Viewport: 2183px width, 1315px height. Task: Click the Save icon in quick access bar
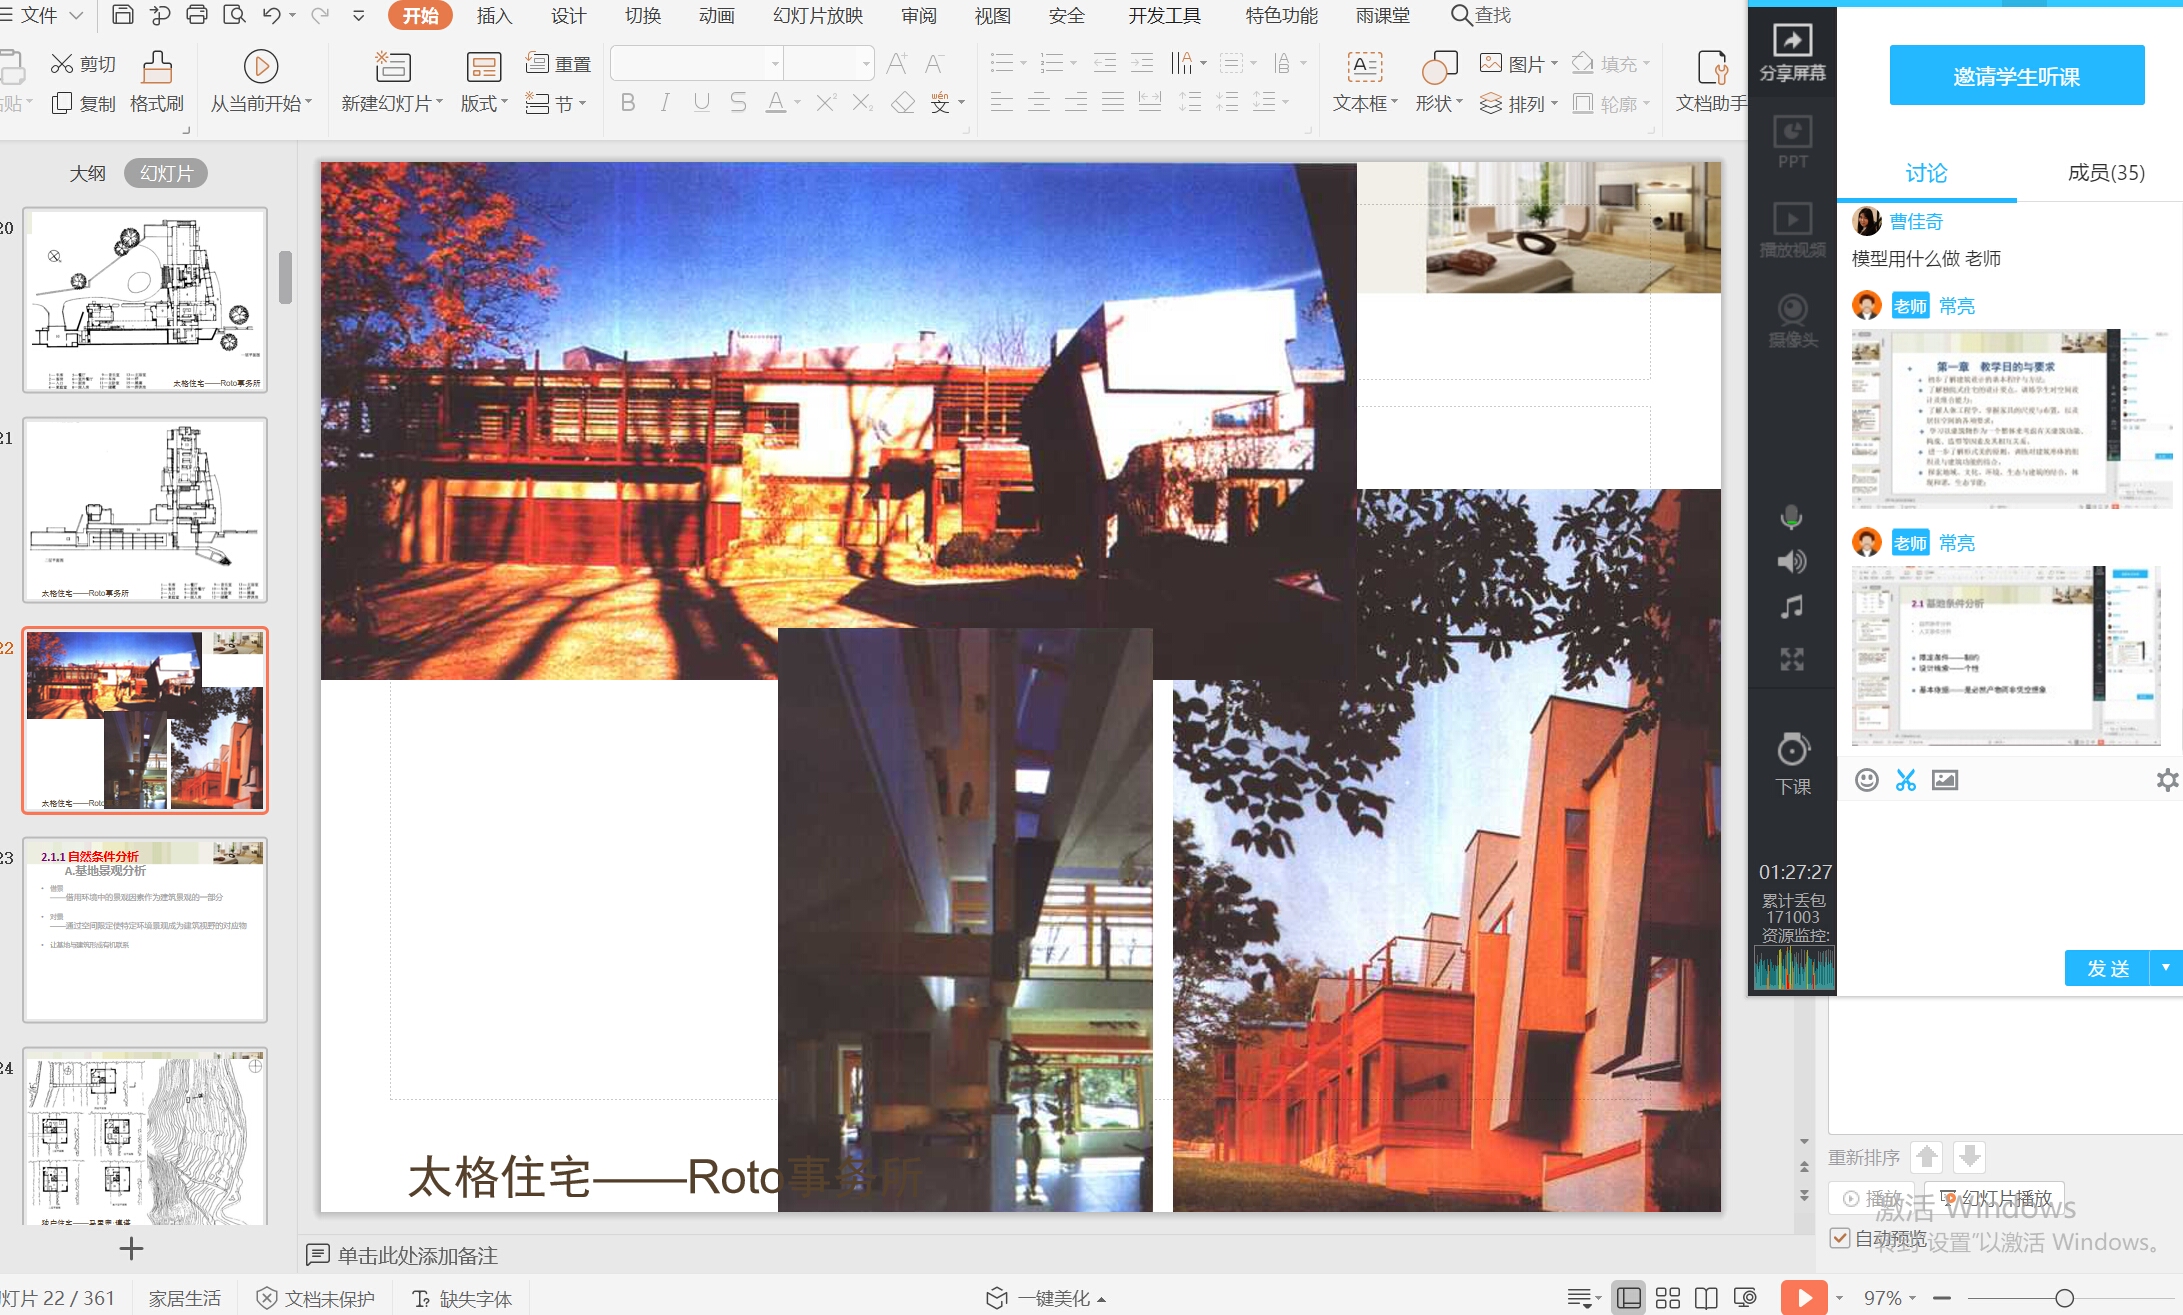[122, 15]
